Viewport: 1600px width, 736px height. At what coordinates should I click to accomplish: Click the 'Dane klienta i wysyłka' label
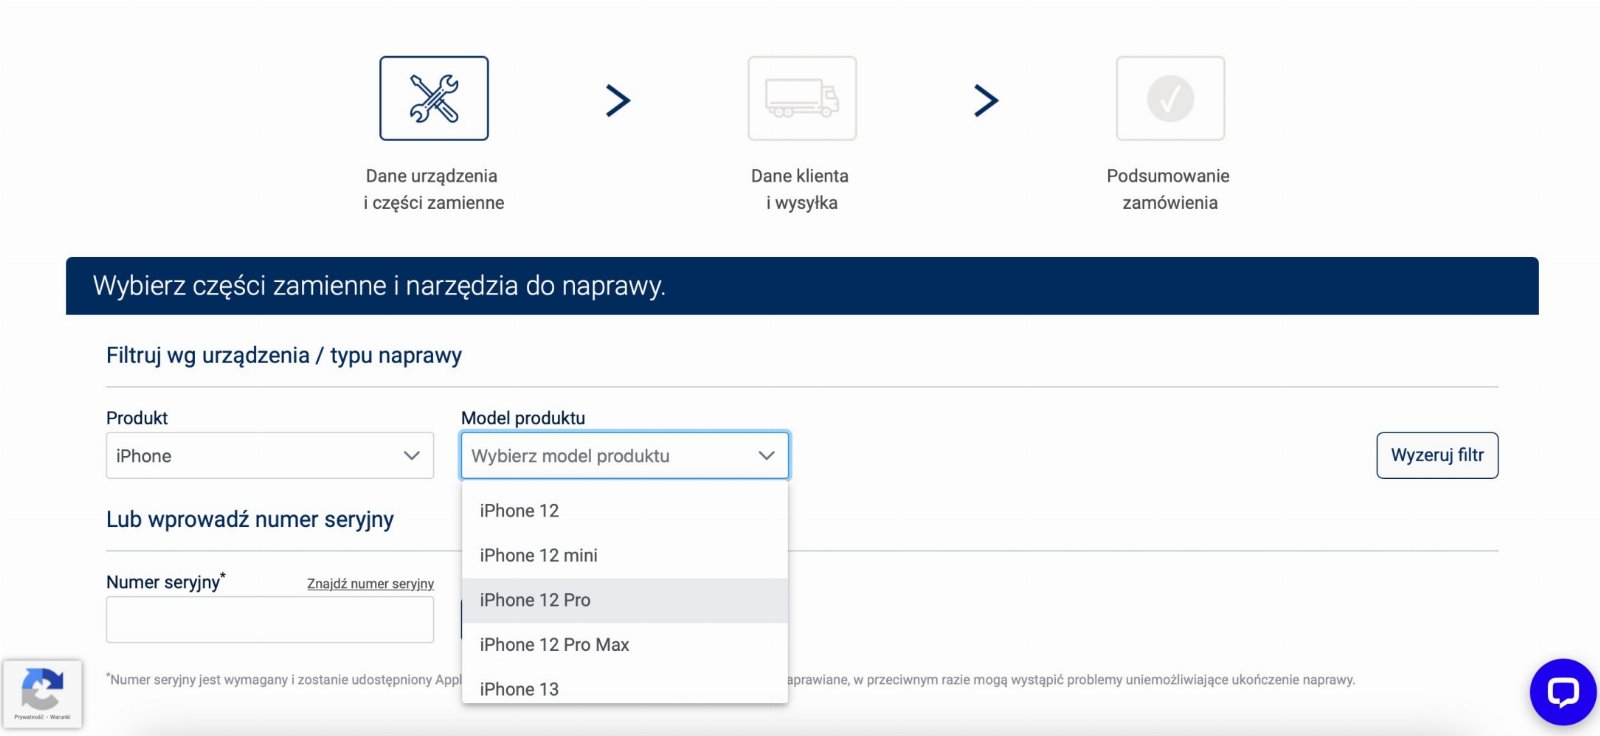point(801,189)
